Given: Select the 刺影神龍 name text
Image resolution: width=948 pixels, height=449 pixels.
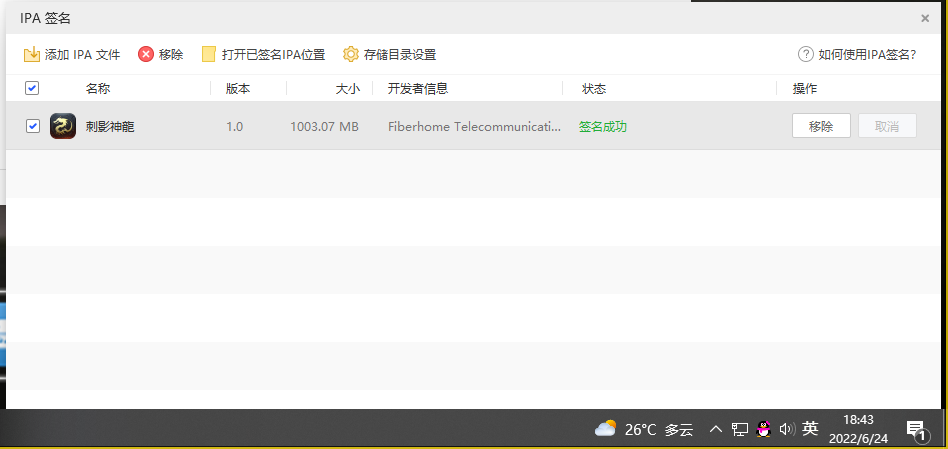Looking at the screenshot, I should [x=110, y=127].
